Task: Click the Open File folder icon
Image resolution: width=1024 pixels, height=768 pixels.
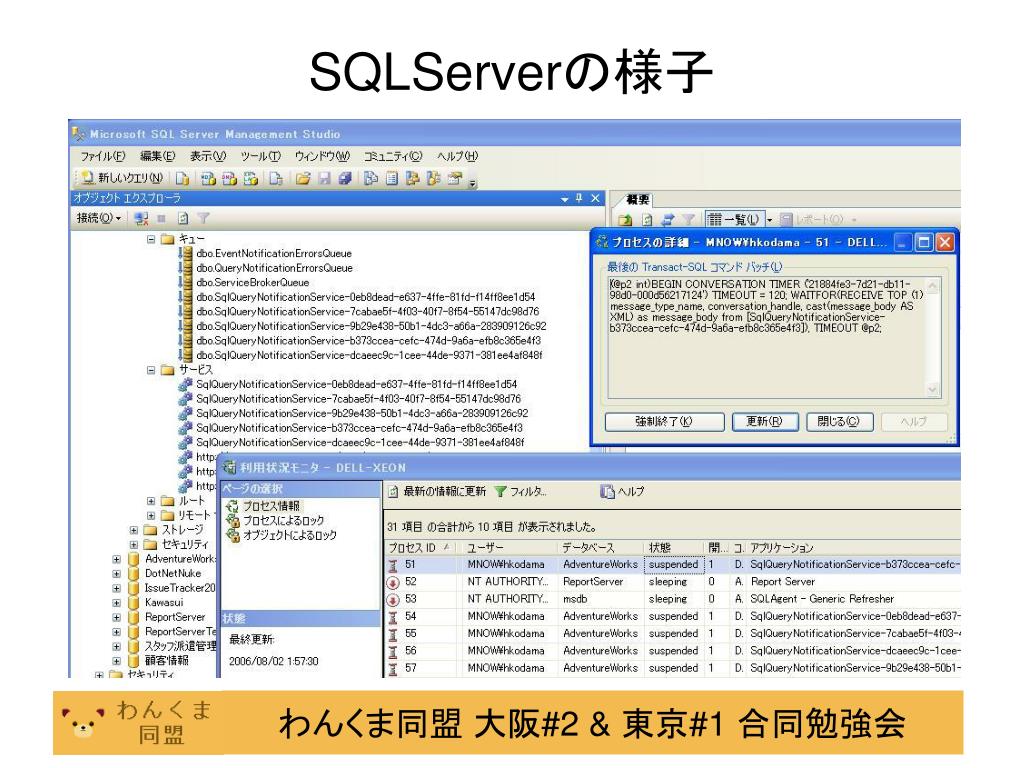Action: [302, 178]
